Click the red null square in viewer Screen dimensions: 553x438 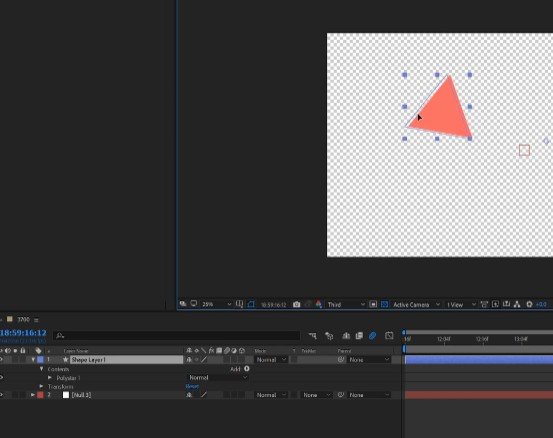click(524, 150)
